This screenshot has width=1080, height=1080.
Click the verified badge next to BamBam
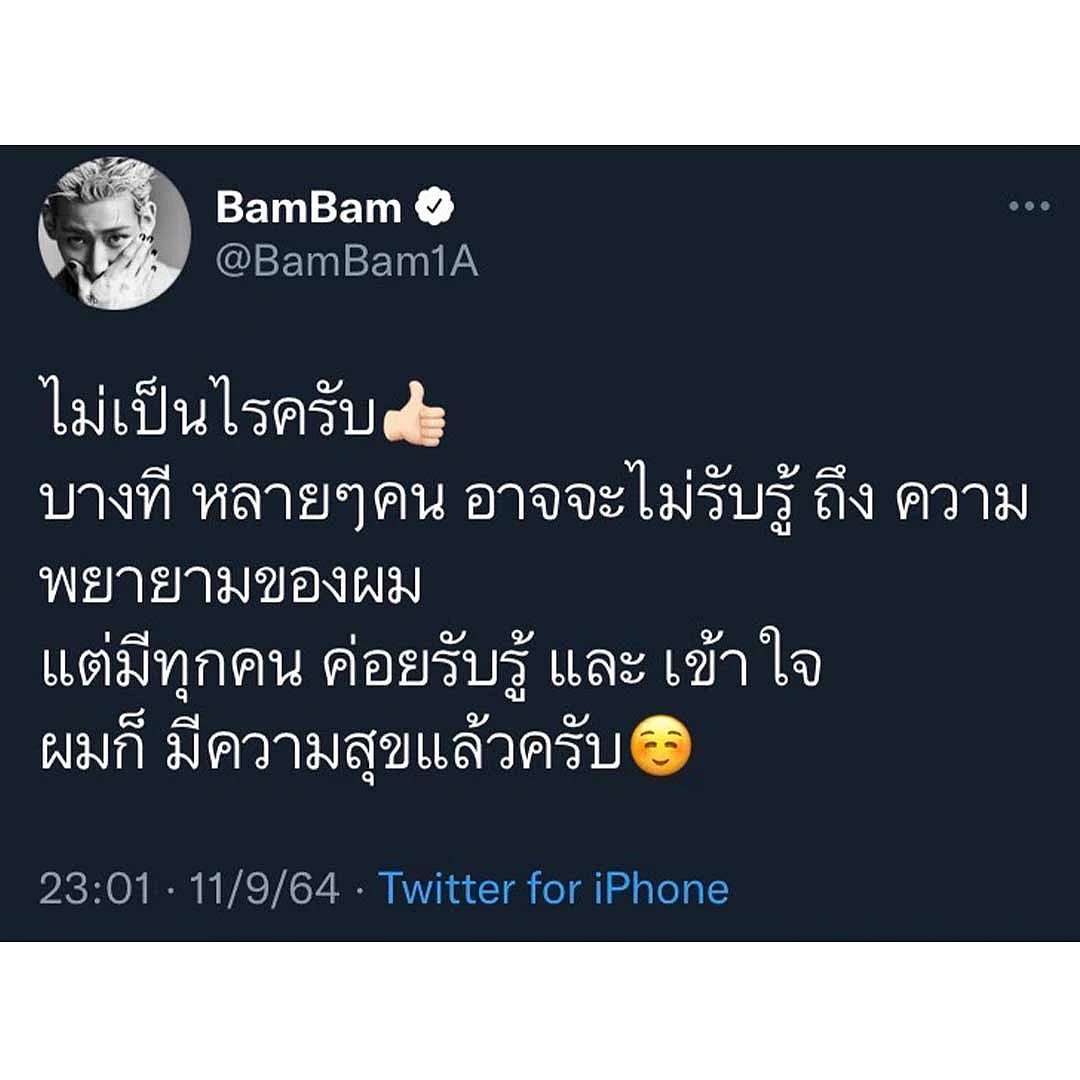[x=435, y=205]
